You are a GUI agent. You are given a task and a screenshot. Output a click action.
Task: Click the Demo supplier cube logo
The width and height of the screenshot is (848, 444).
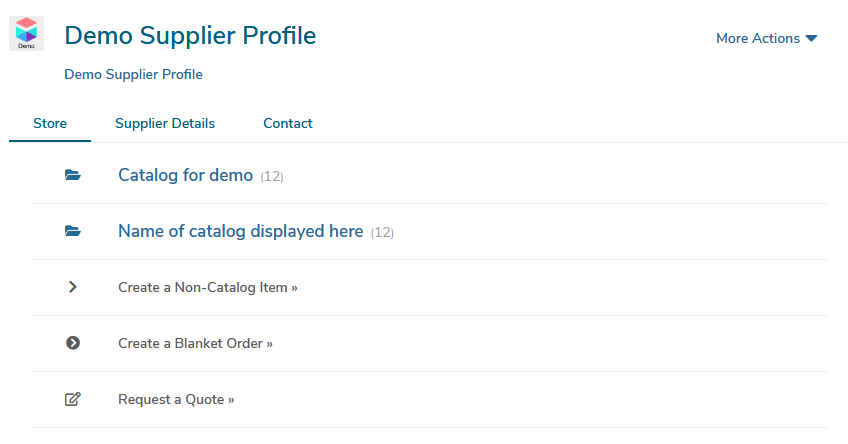point(26,33)
